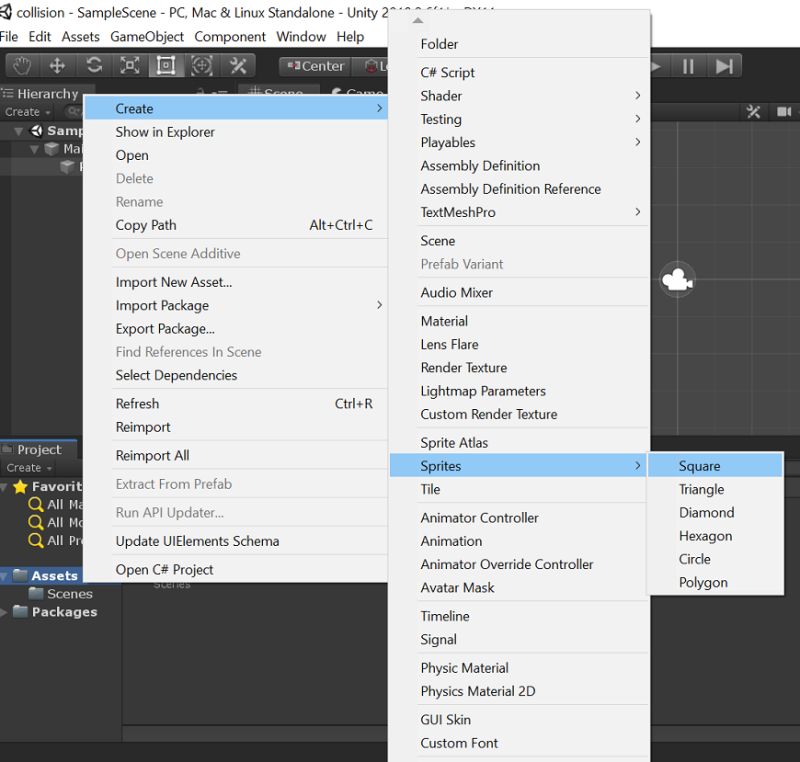Image resolution: width=800 pixels, height=762 pixels.
Task: Open the File menu
Action: point(9,37)
